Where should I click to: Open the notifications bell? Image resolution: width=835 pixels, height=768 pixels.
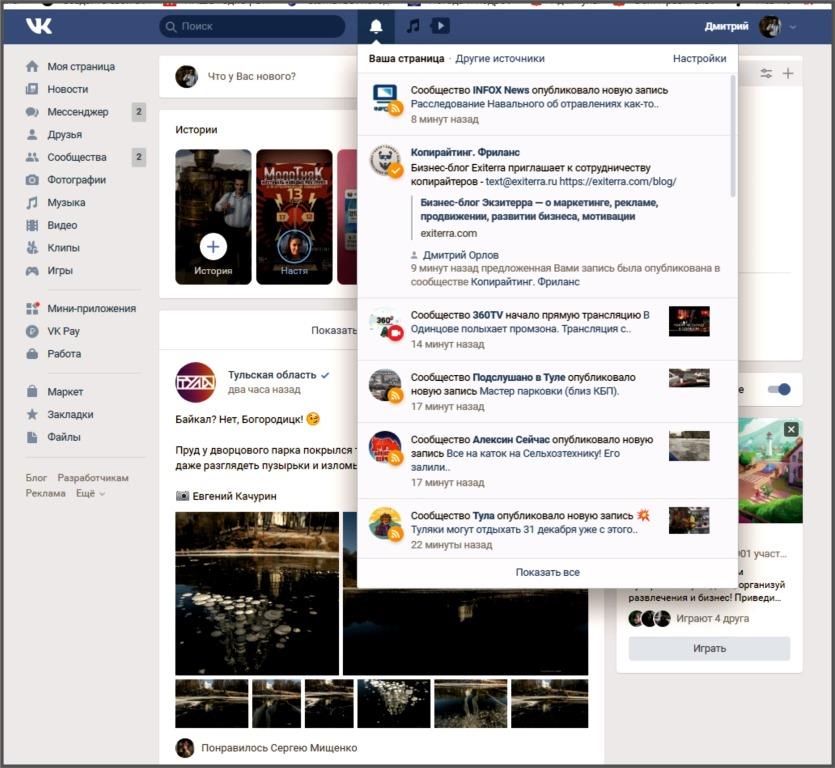click(376, 26)
